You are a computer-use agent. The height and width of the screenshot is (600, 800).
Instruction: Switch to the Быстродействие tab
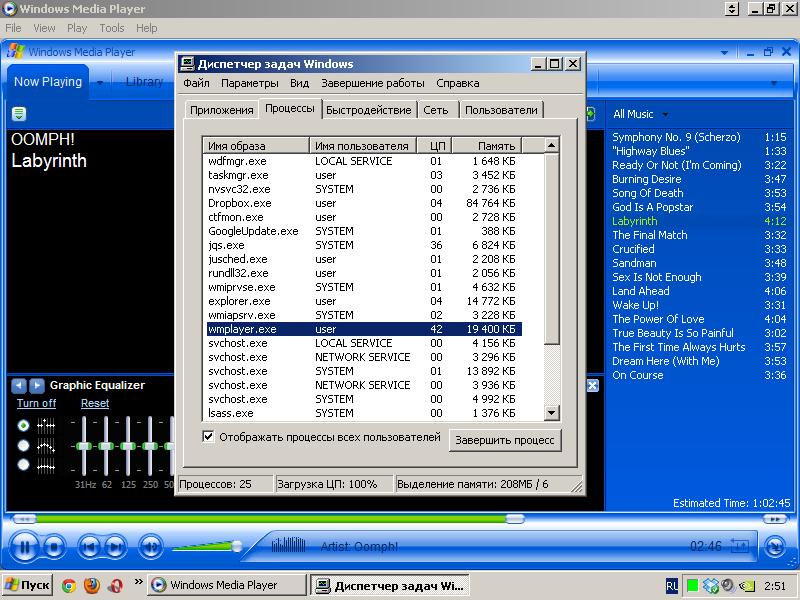368,110
